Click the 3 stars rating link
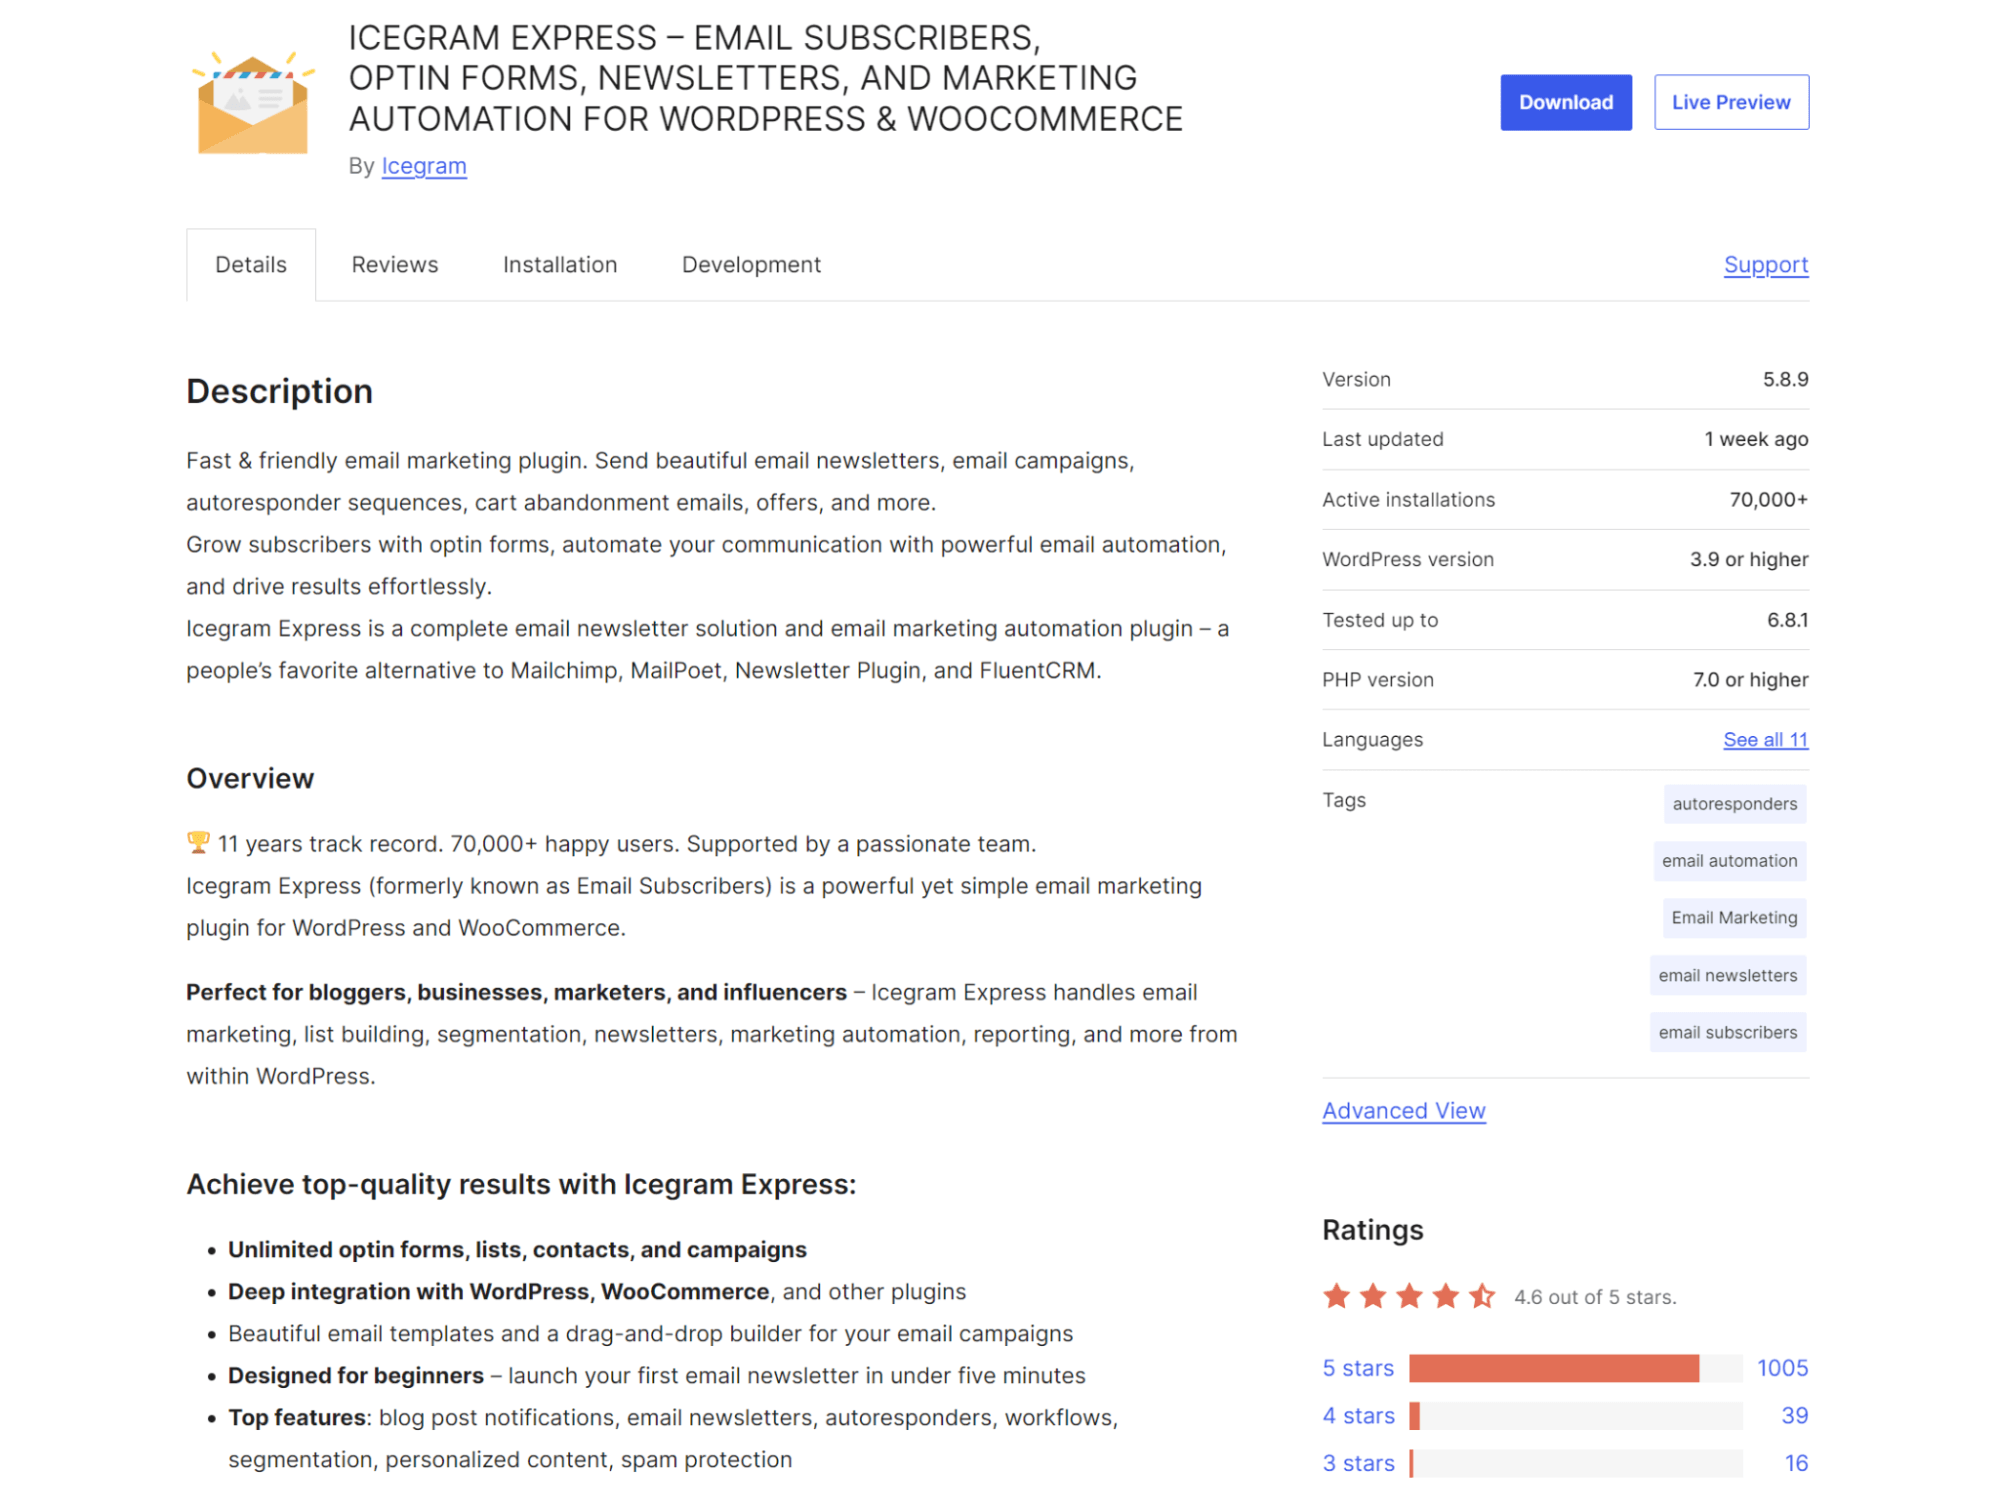Screen dimensions: 1999x1492 (x=1358, y=1464)
